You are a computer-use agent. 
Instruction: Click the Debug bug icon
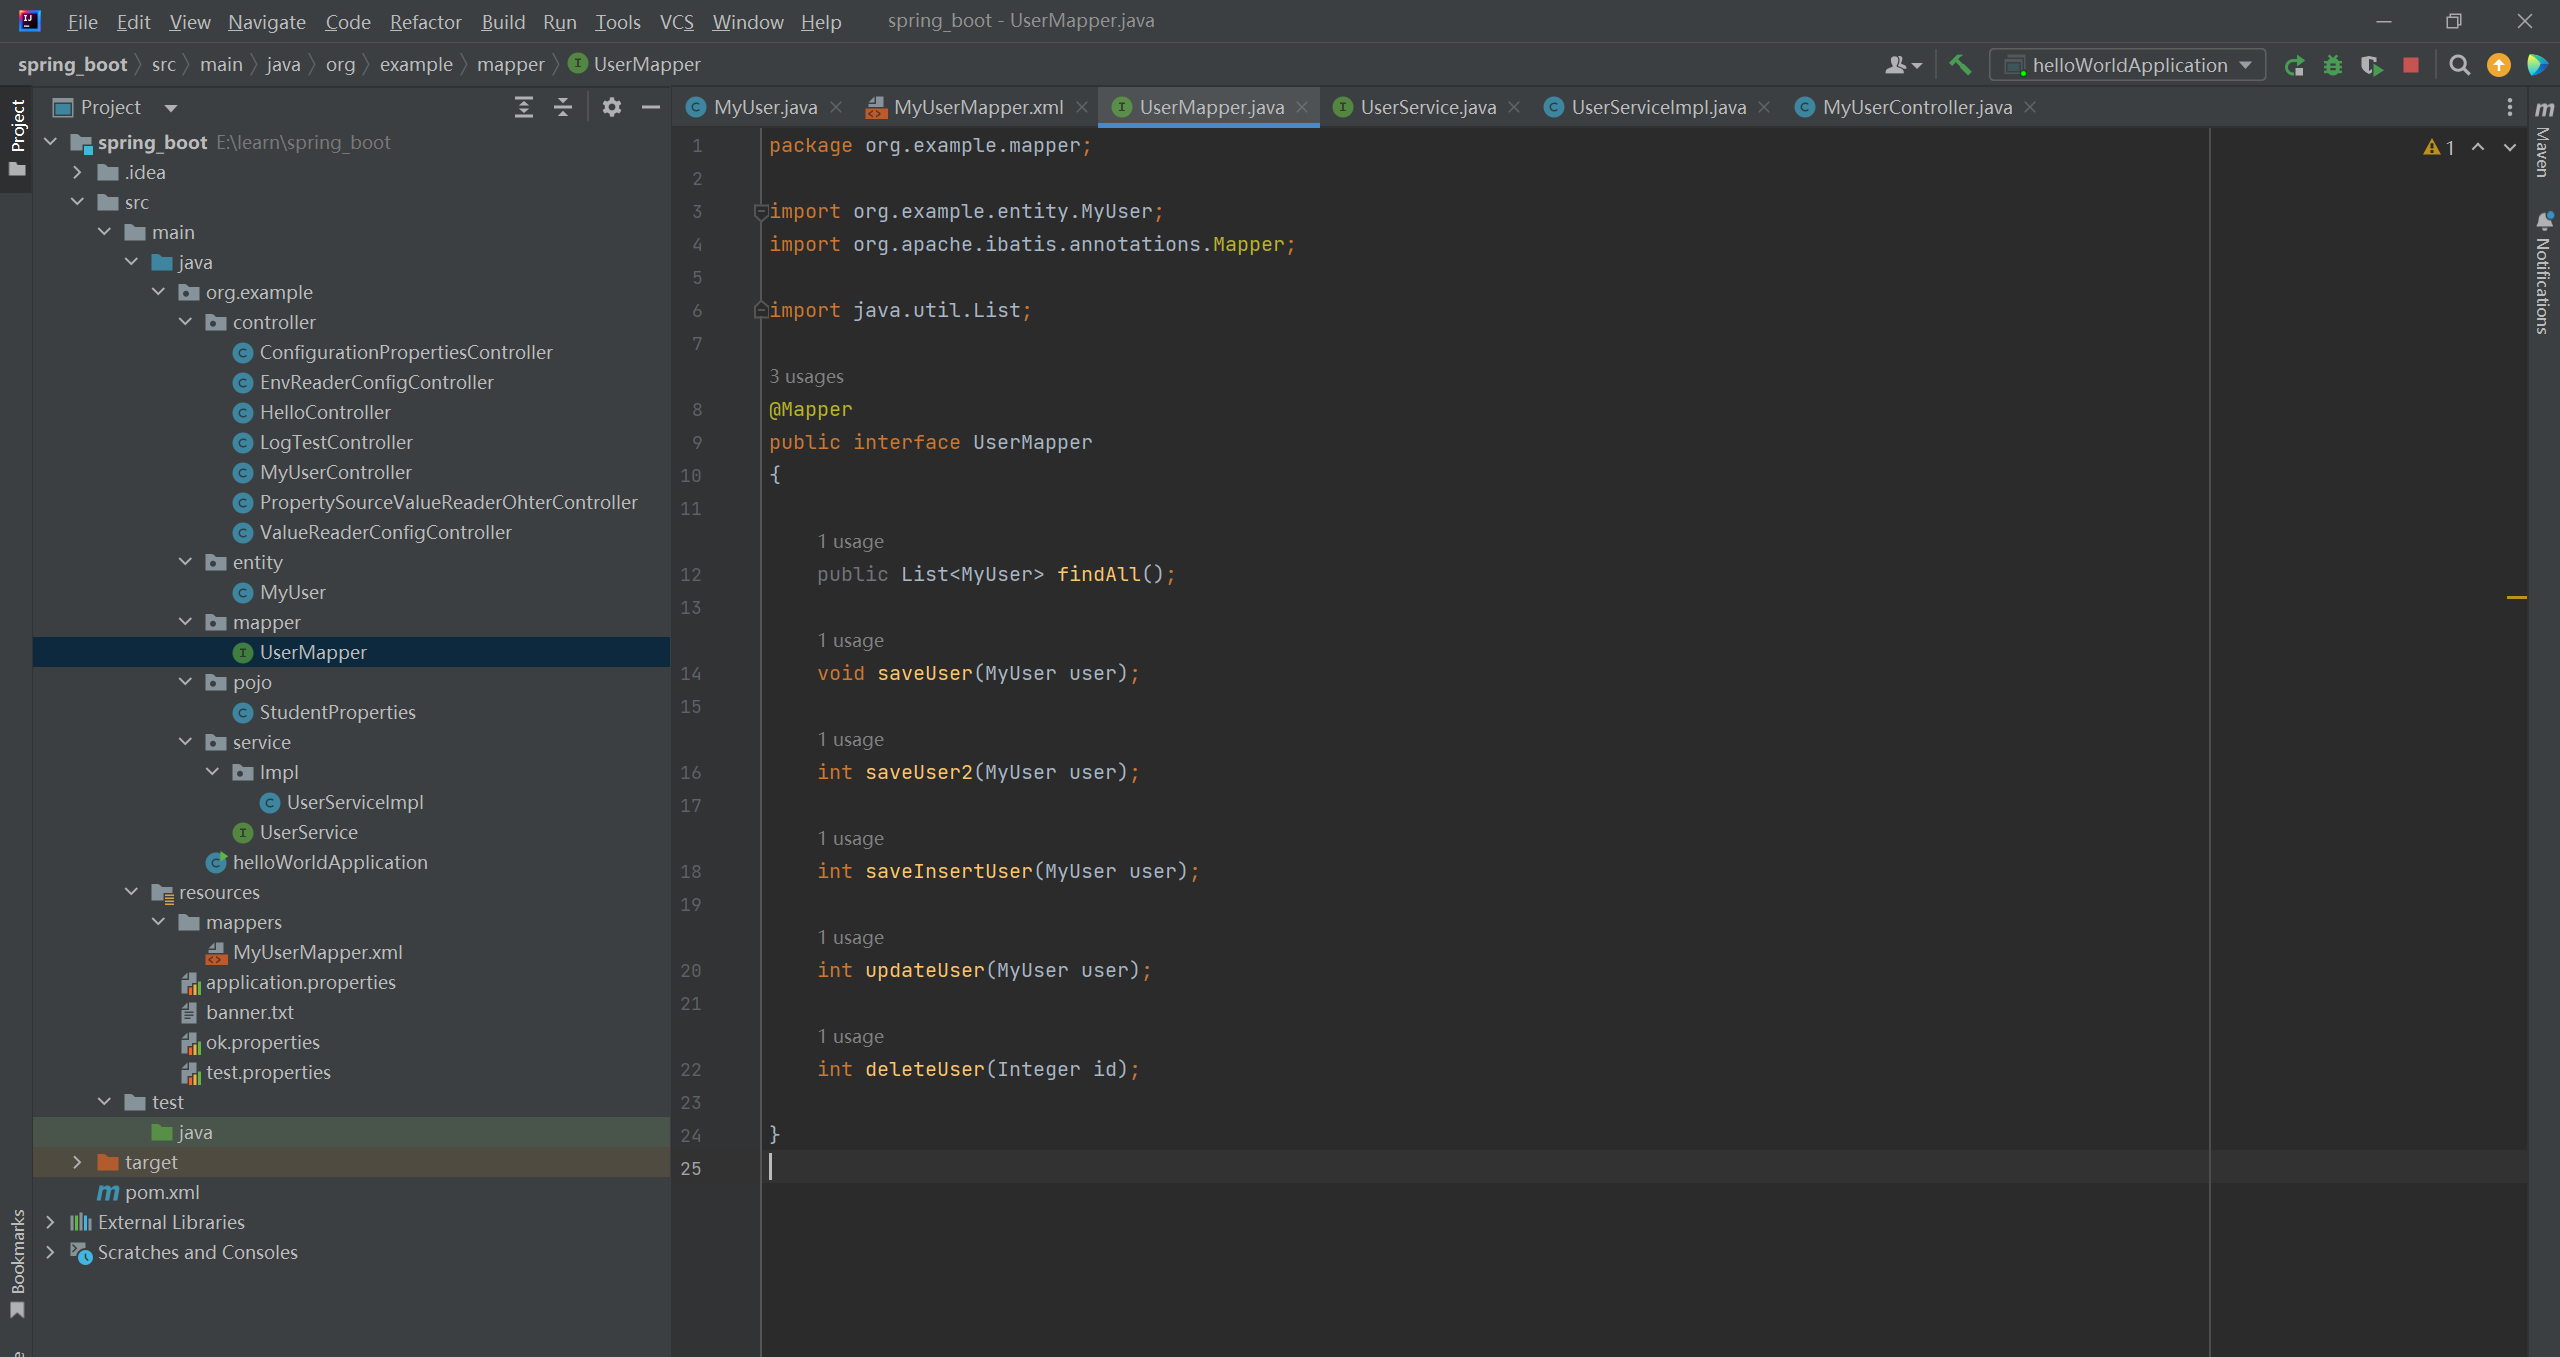point(2333,66)
